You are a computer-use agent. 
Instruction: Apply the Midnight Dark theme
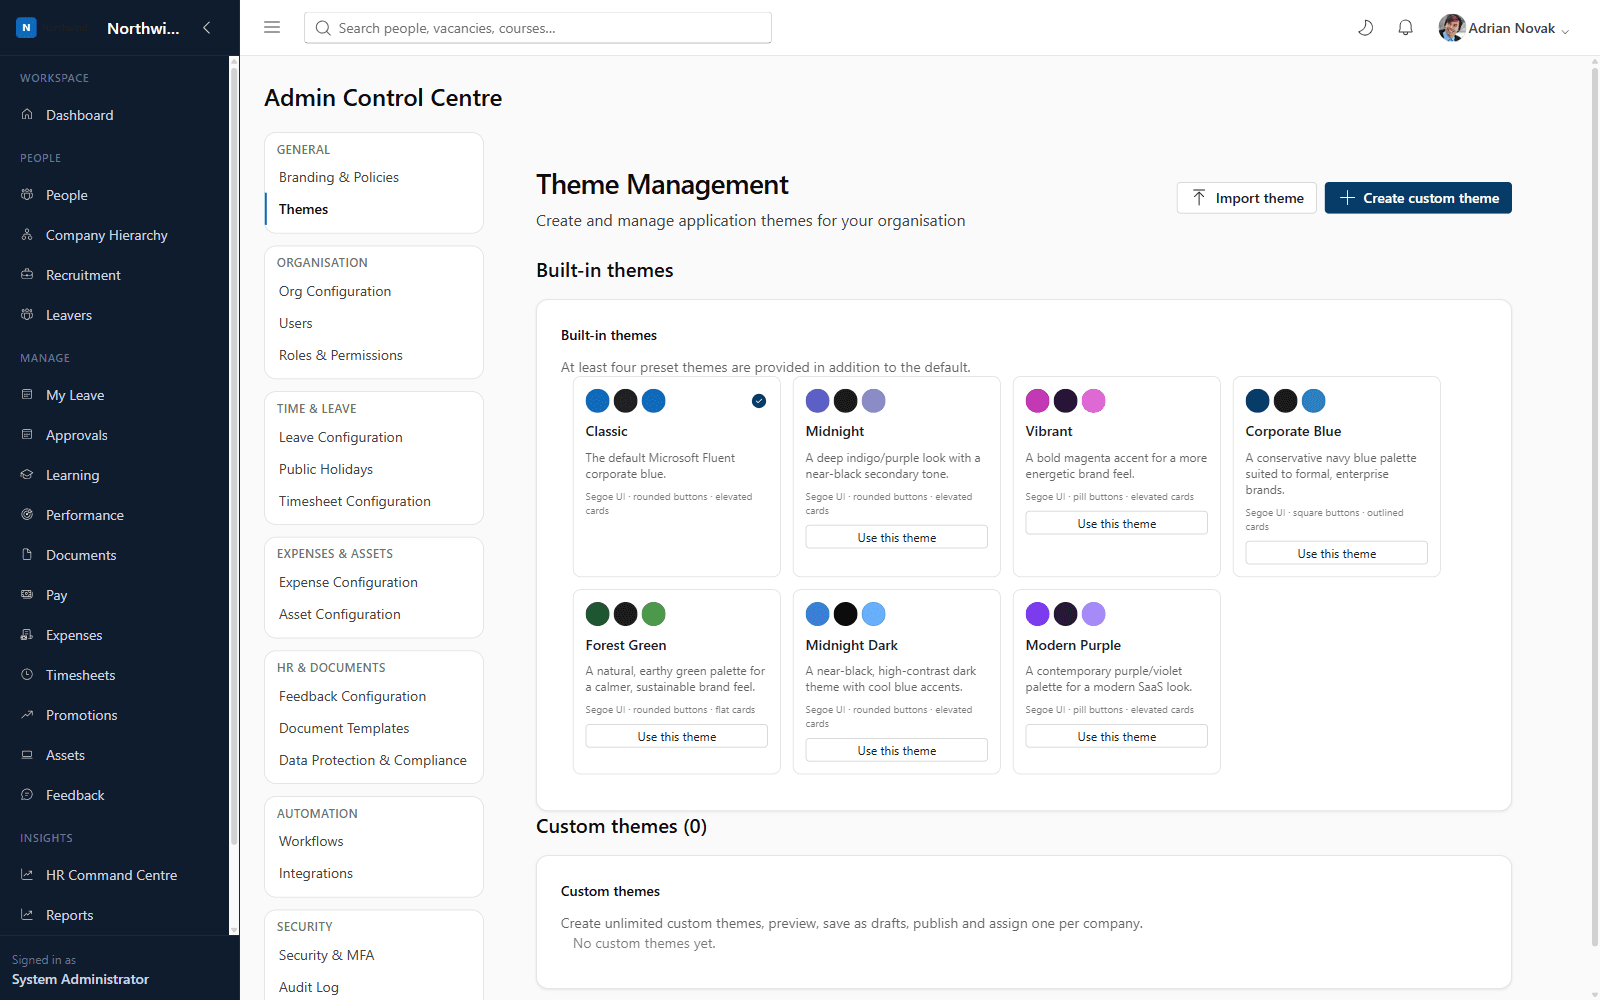click(897, 751)
